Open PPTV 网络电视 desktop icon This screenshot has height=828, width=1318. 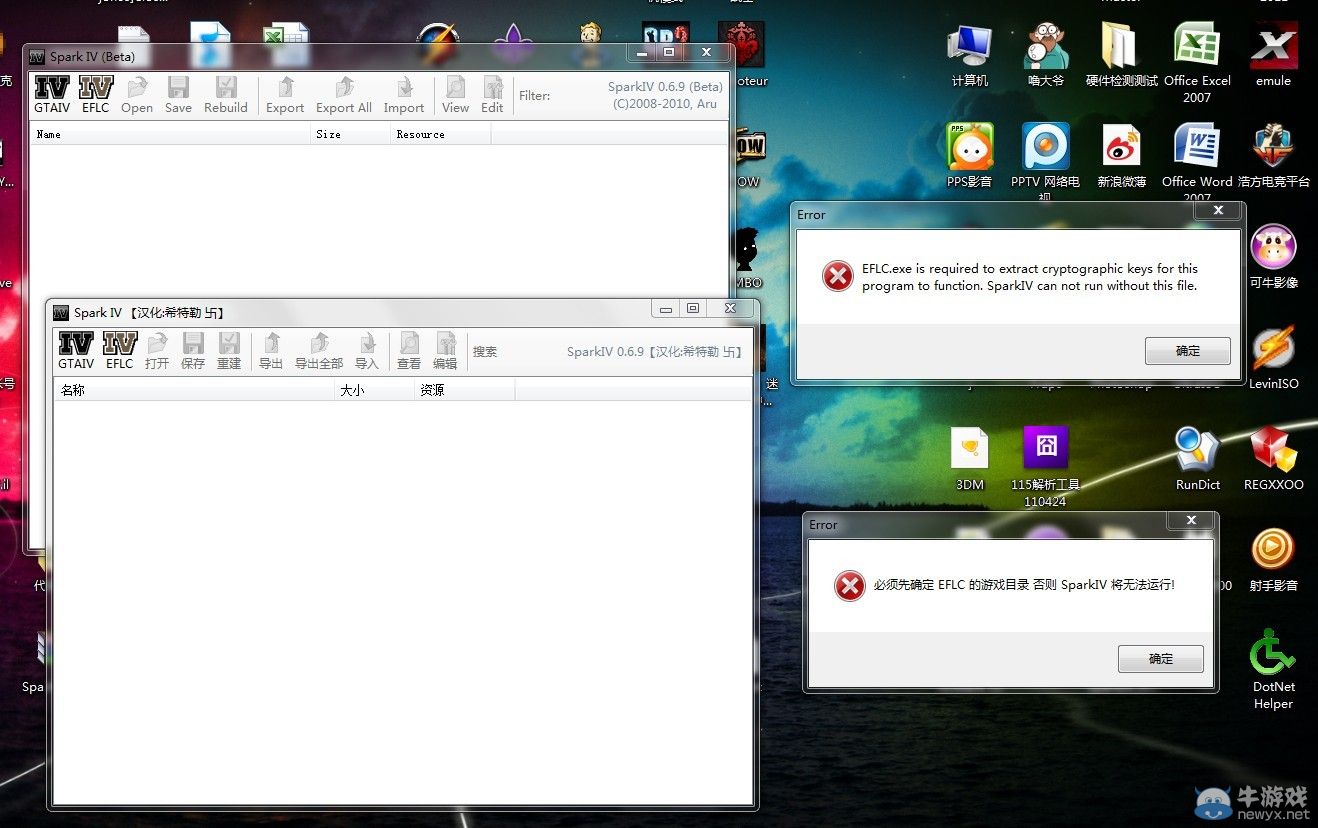pyautogui.click(x=1046, y=162)
